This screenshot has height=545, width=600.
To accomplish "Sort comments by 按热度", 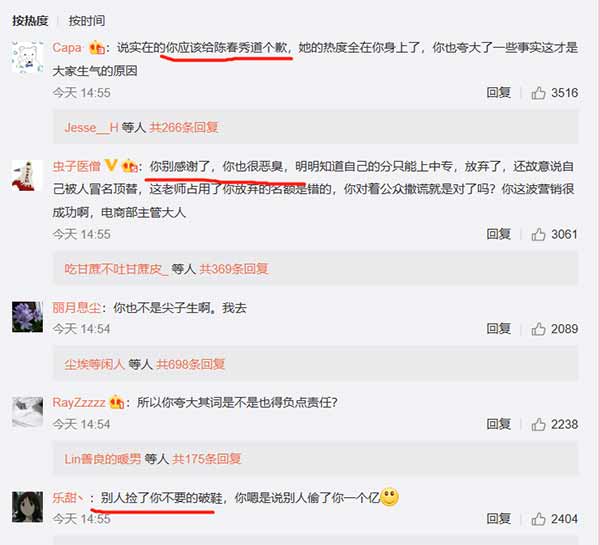I will [x=30, y=20].
